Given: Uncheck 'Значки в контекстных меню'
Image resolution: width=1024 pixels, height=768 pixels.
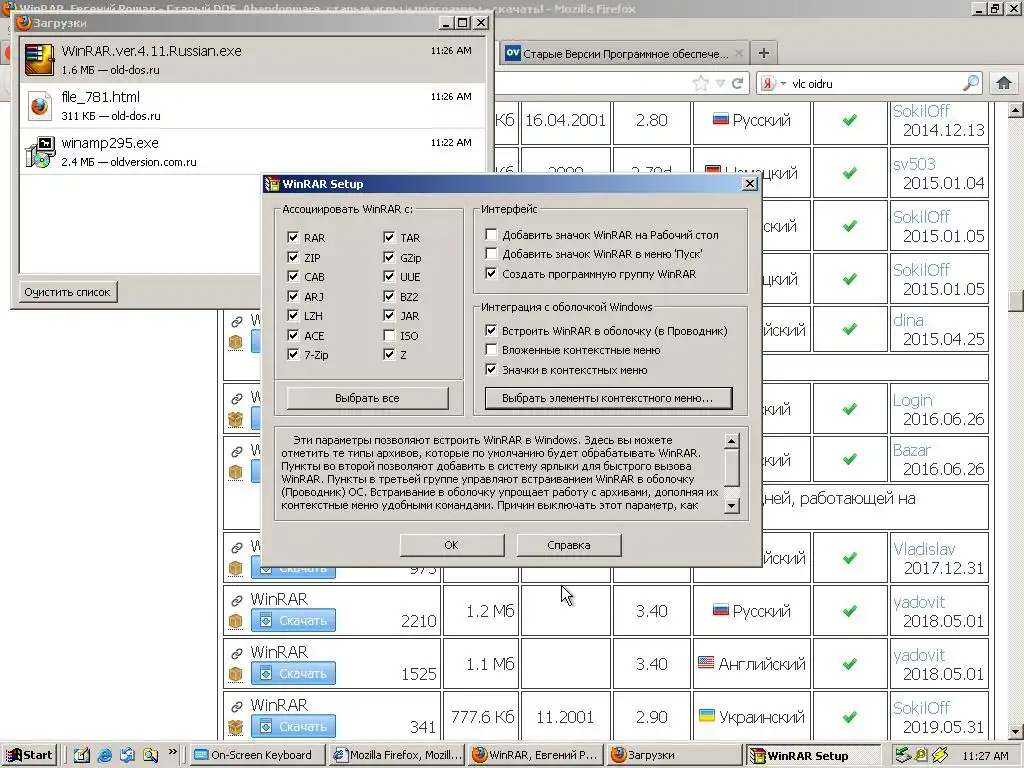Looking at the screenshot, I should (491, 370).
